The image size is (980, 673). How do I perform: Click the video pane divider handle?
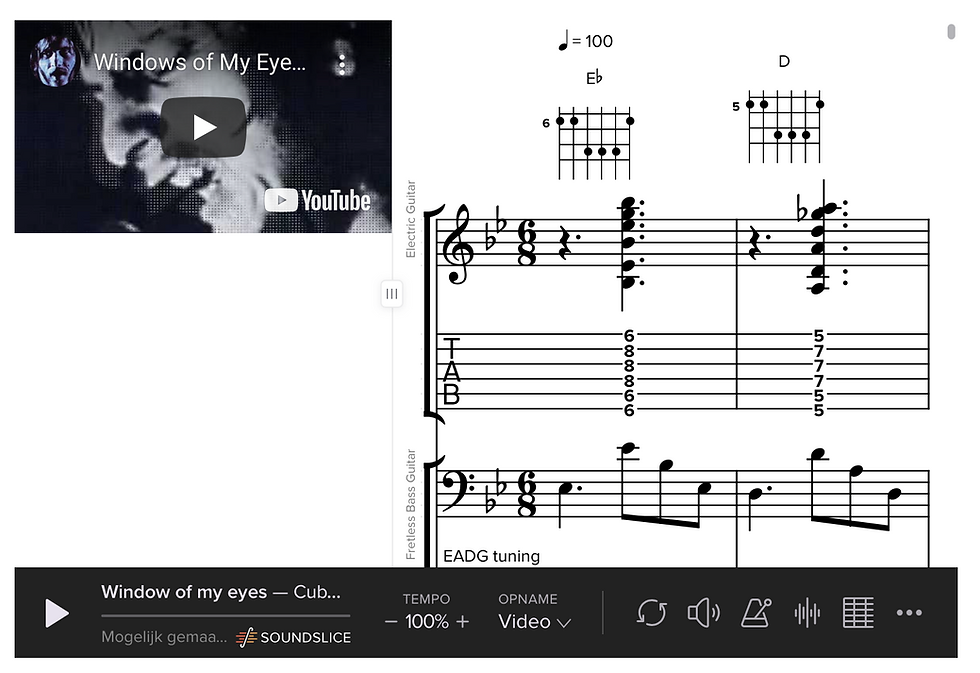(392, 294)
